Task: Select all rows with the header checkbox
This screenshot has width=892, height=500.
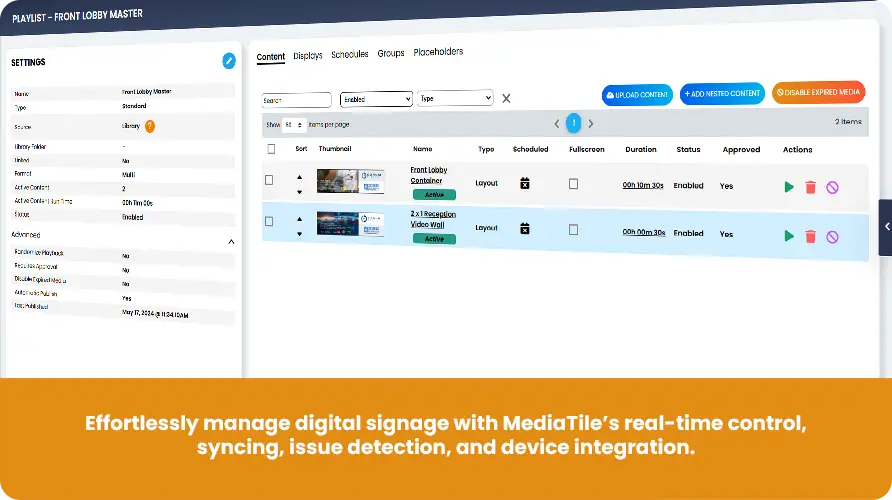Action: (271, 149)
